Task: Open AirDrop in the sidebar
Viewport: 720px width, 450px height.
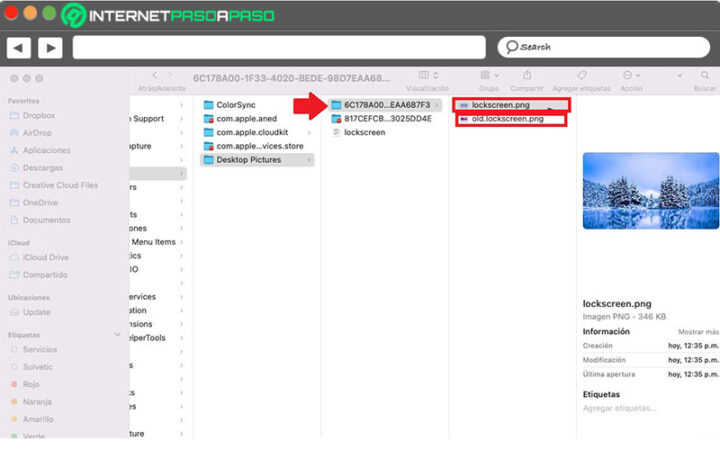Action: [x=36, y=134]
